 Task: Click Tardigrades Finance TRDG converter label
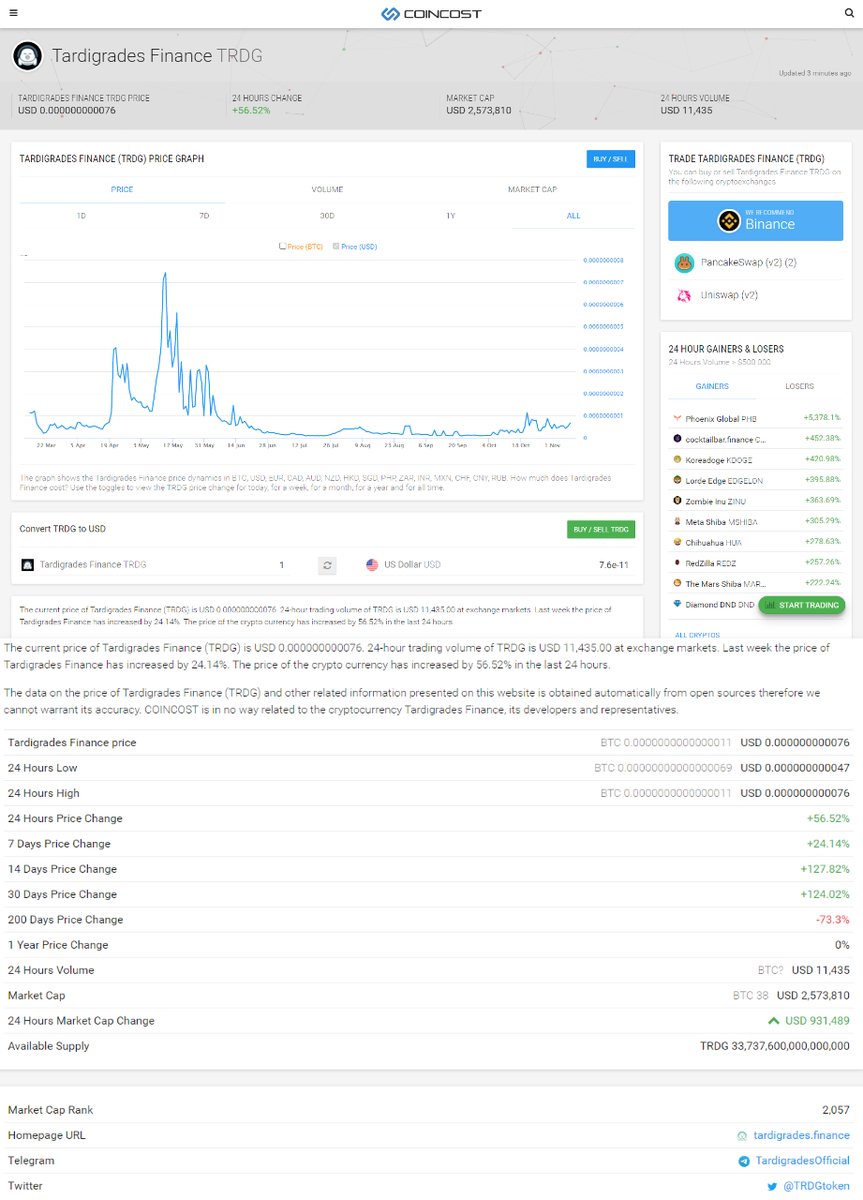(93, 565)
